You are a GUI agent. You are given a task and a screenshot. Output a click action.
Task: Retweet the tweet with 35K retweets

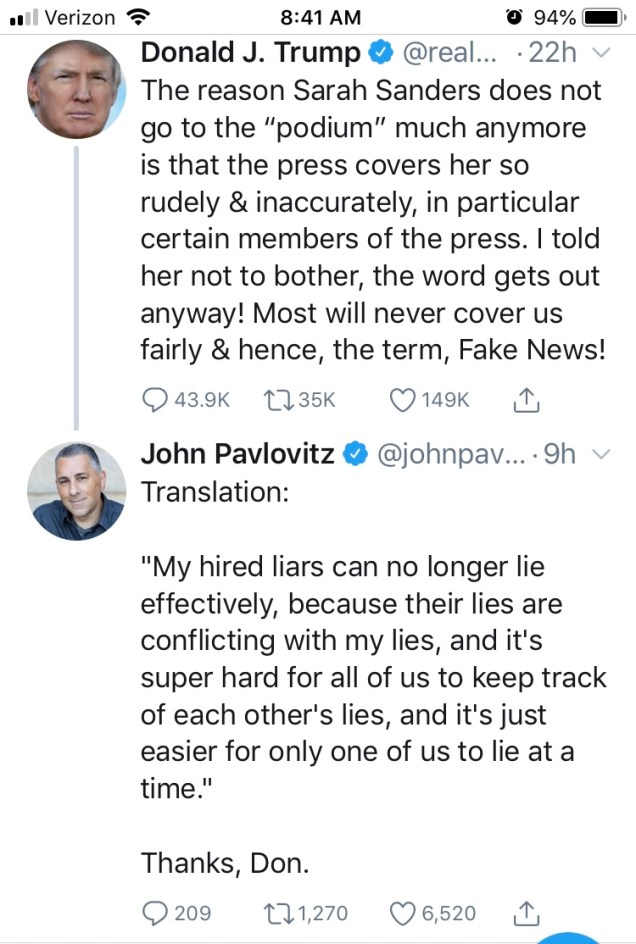[275, 400]
